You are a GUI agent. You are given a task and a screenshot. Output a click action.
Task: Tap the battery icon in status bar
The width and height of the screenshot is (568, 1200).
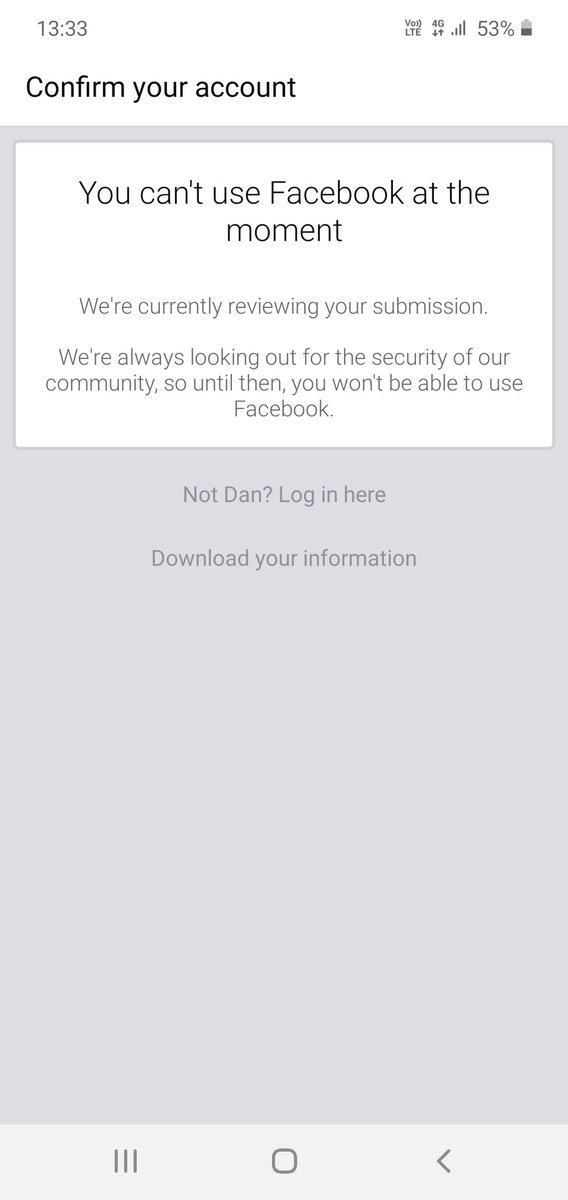[x=527, y=29]
